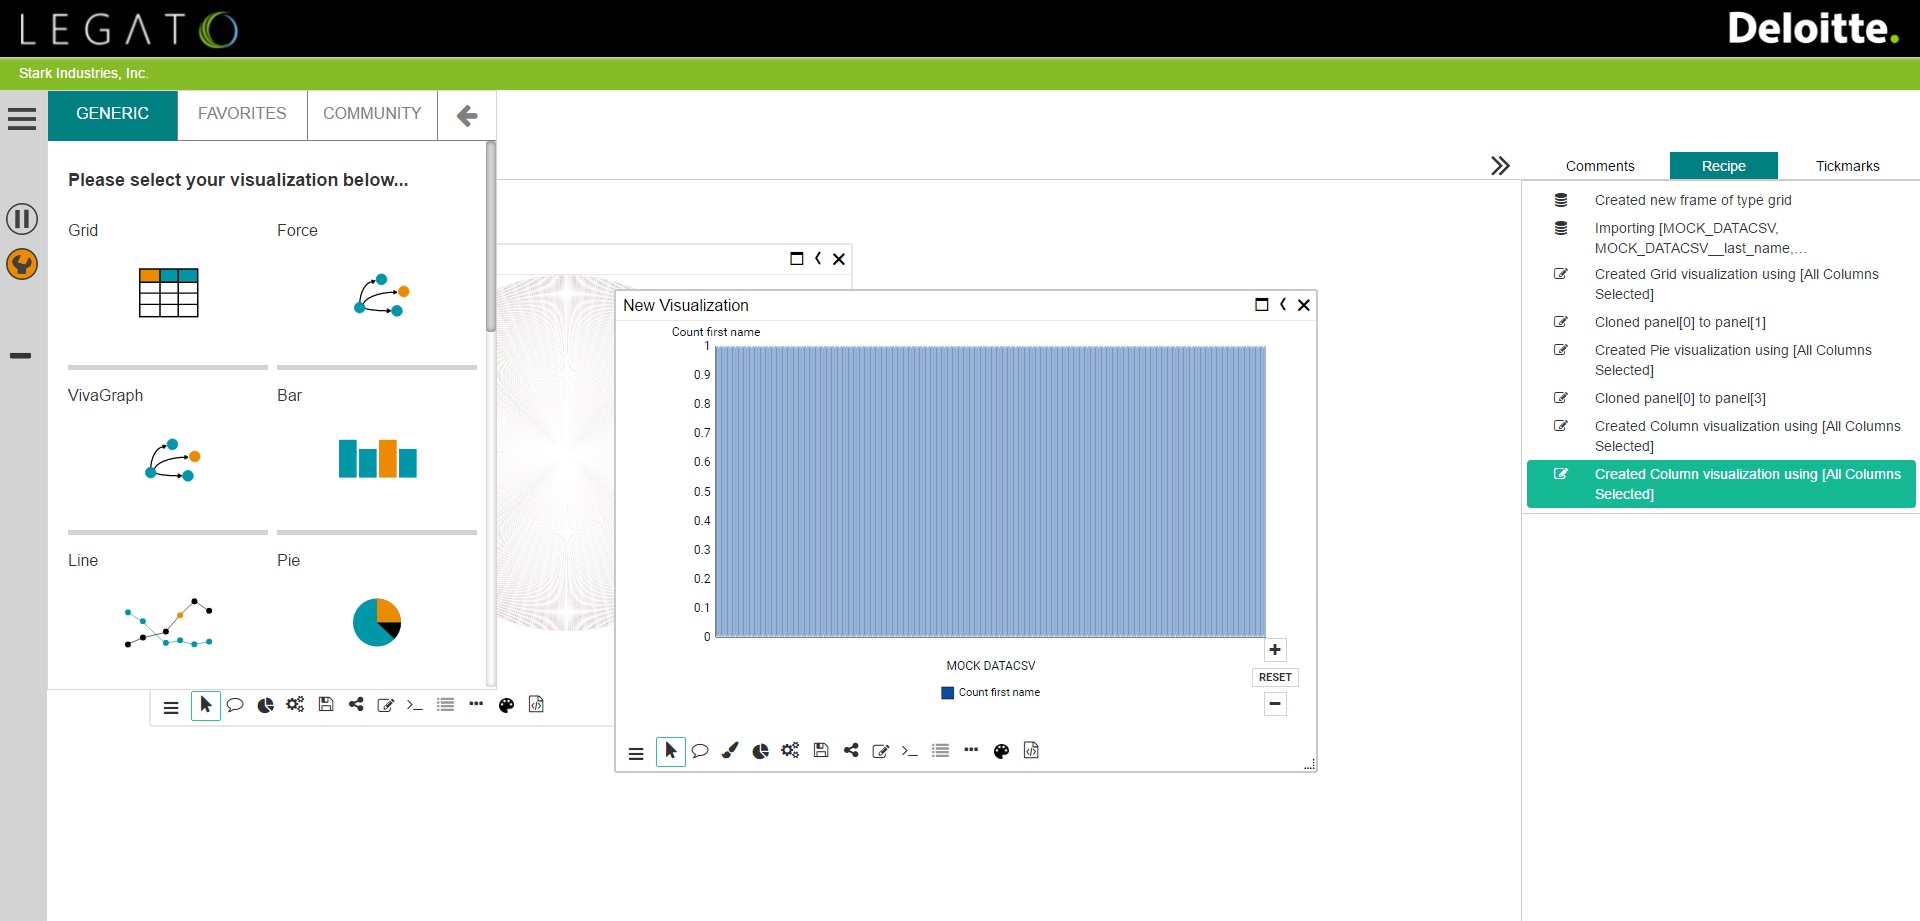
Task: Select highlighted 'Created Column visualization' recipe step
Action: click(x=1721, y=484)
